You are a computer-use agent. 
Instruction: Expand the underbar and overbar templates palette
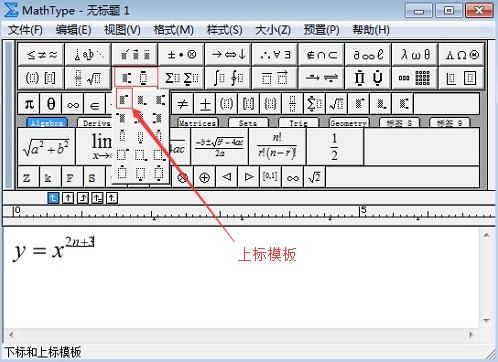pyautogui.click(x=275, y=78)
